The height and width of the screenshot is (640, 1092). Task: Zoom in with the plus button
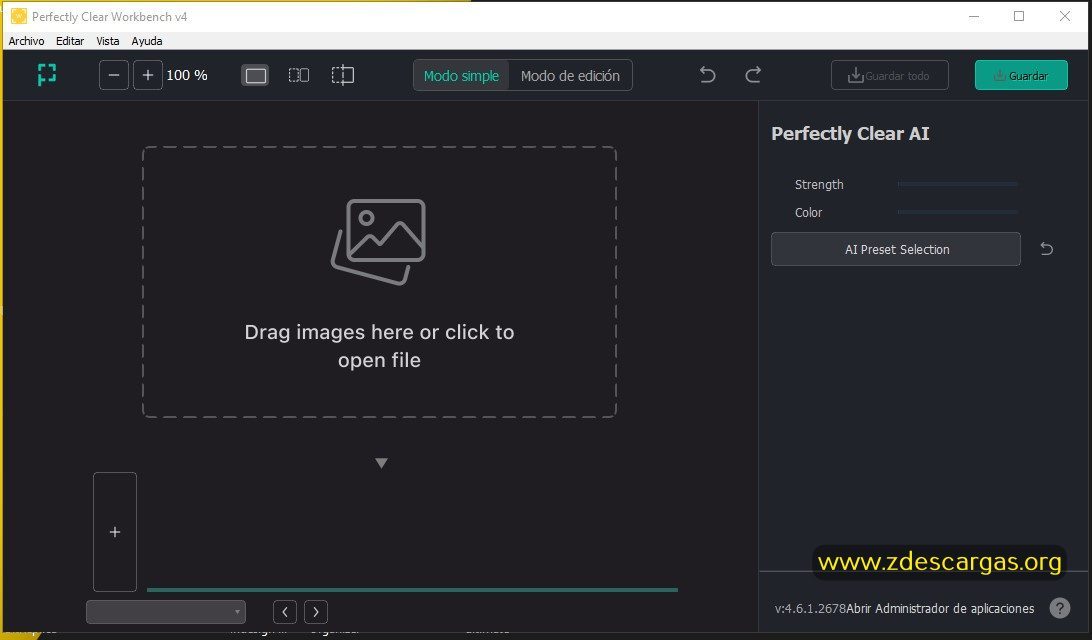[148, 75]
